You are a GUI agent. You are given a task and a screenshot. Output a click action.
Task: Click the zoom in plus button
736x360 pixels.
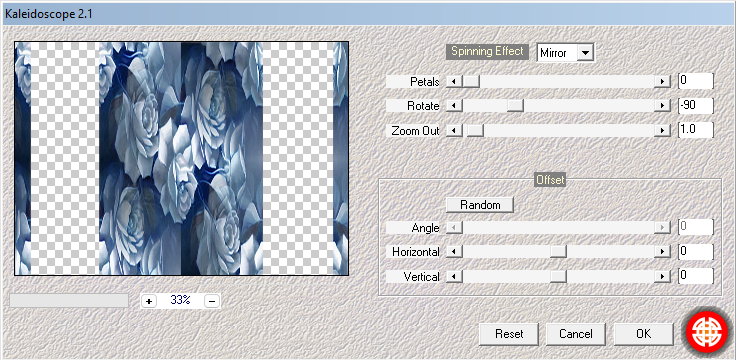[x=149, y=301]
